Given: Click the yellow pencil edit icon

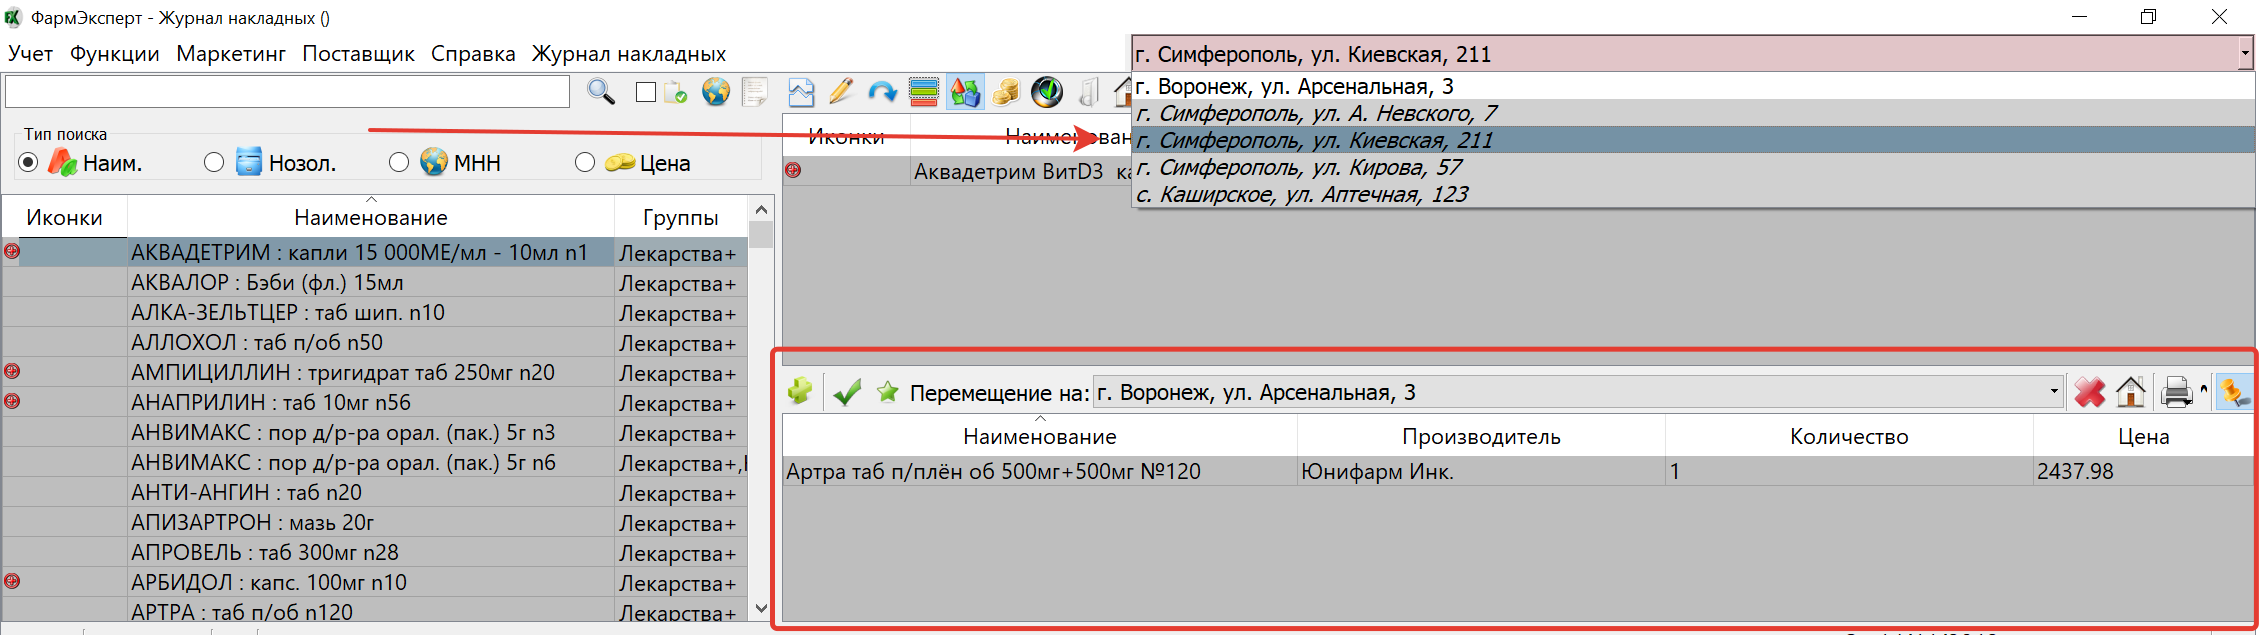Looking at the screenshot, I should click(x=841, y=92).
